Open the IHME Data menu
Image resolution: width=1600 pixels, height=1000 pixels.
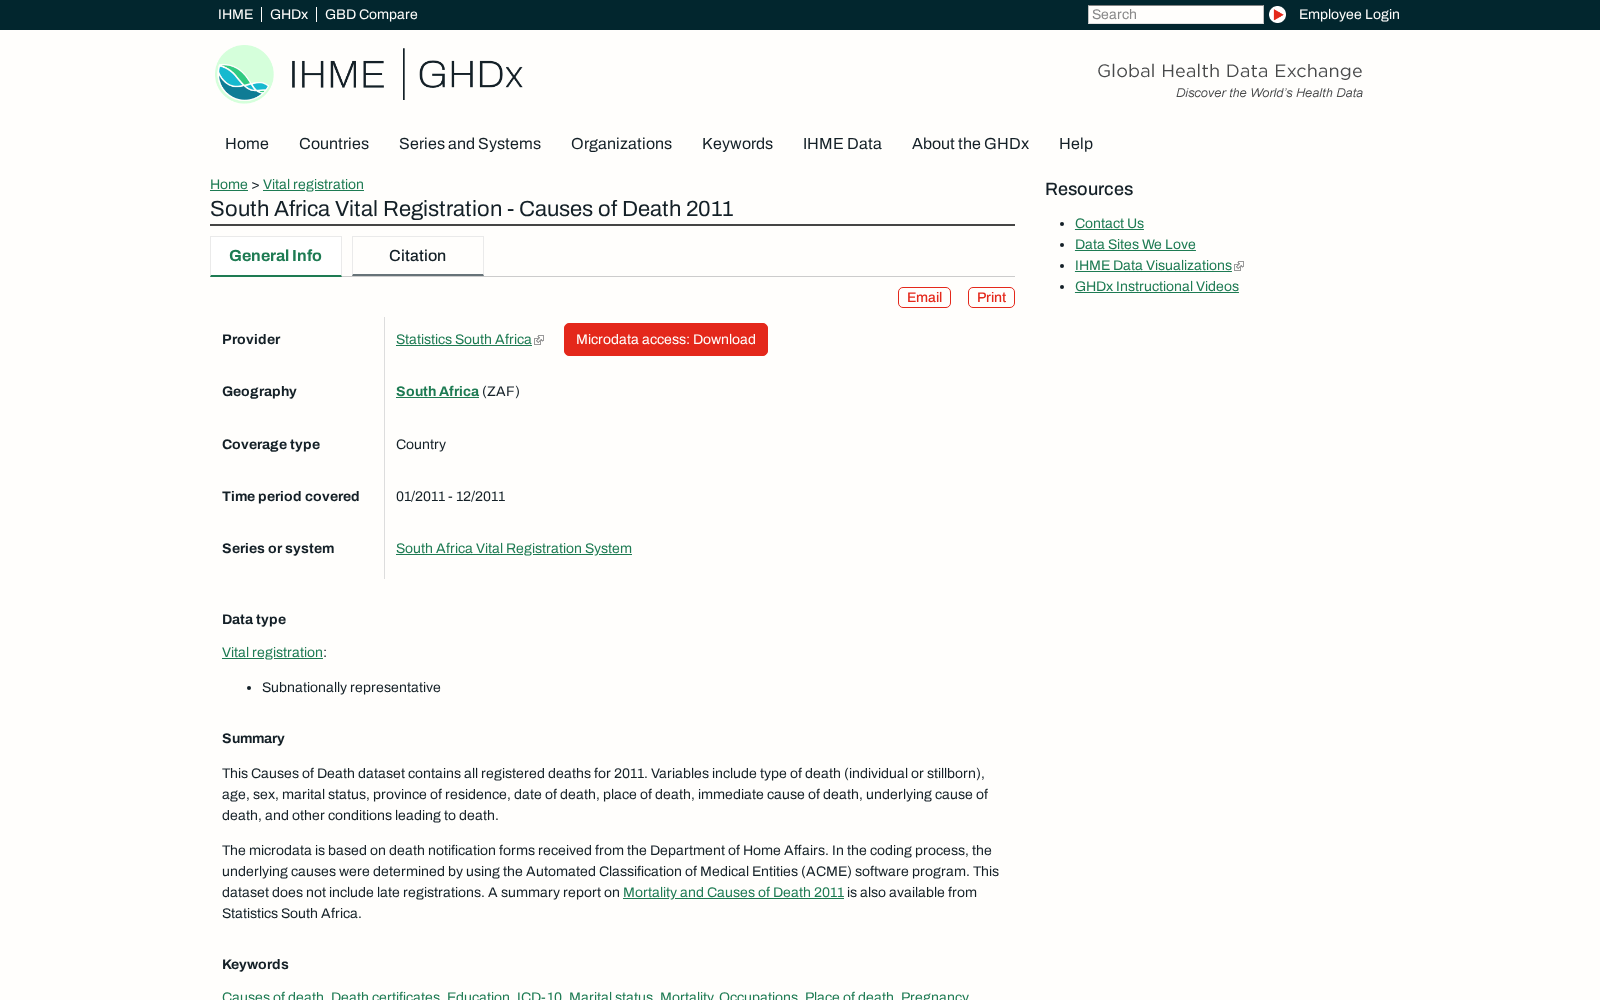842,144
